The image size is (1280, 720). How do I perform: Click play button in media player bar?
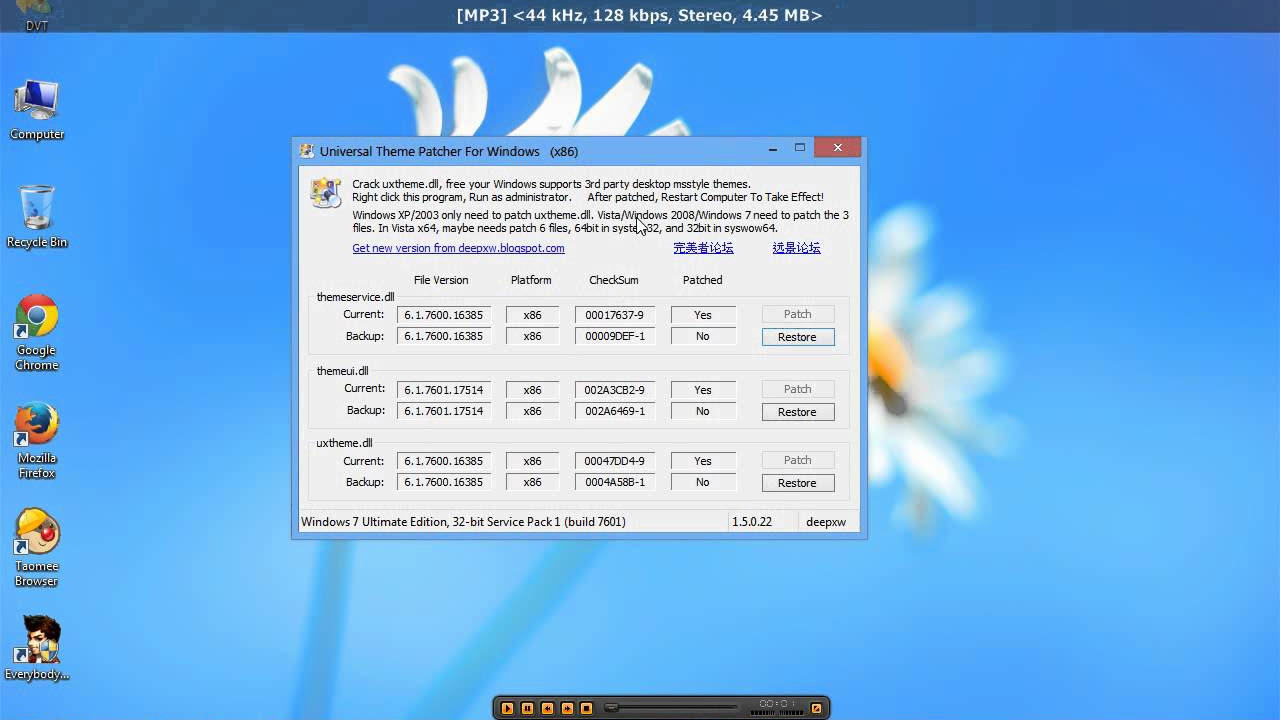pyautogui.click(x=507, y=708)
